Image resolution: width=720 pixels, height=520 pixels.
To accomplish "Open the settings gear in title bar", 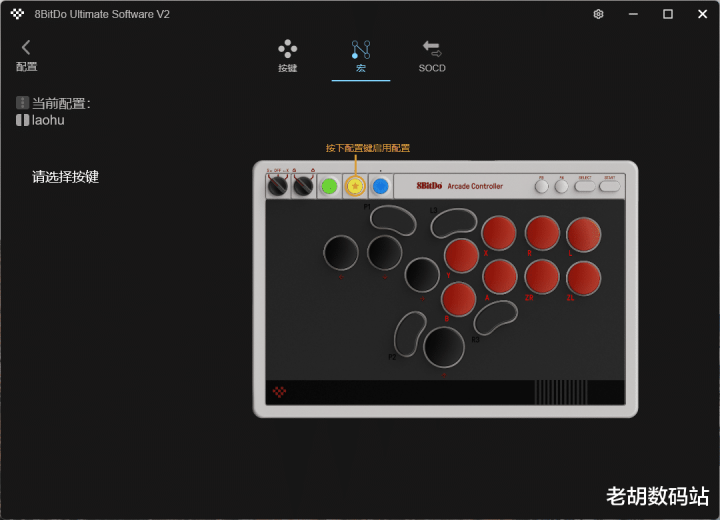I will click(x=598, y=14).
